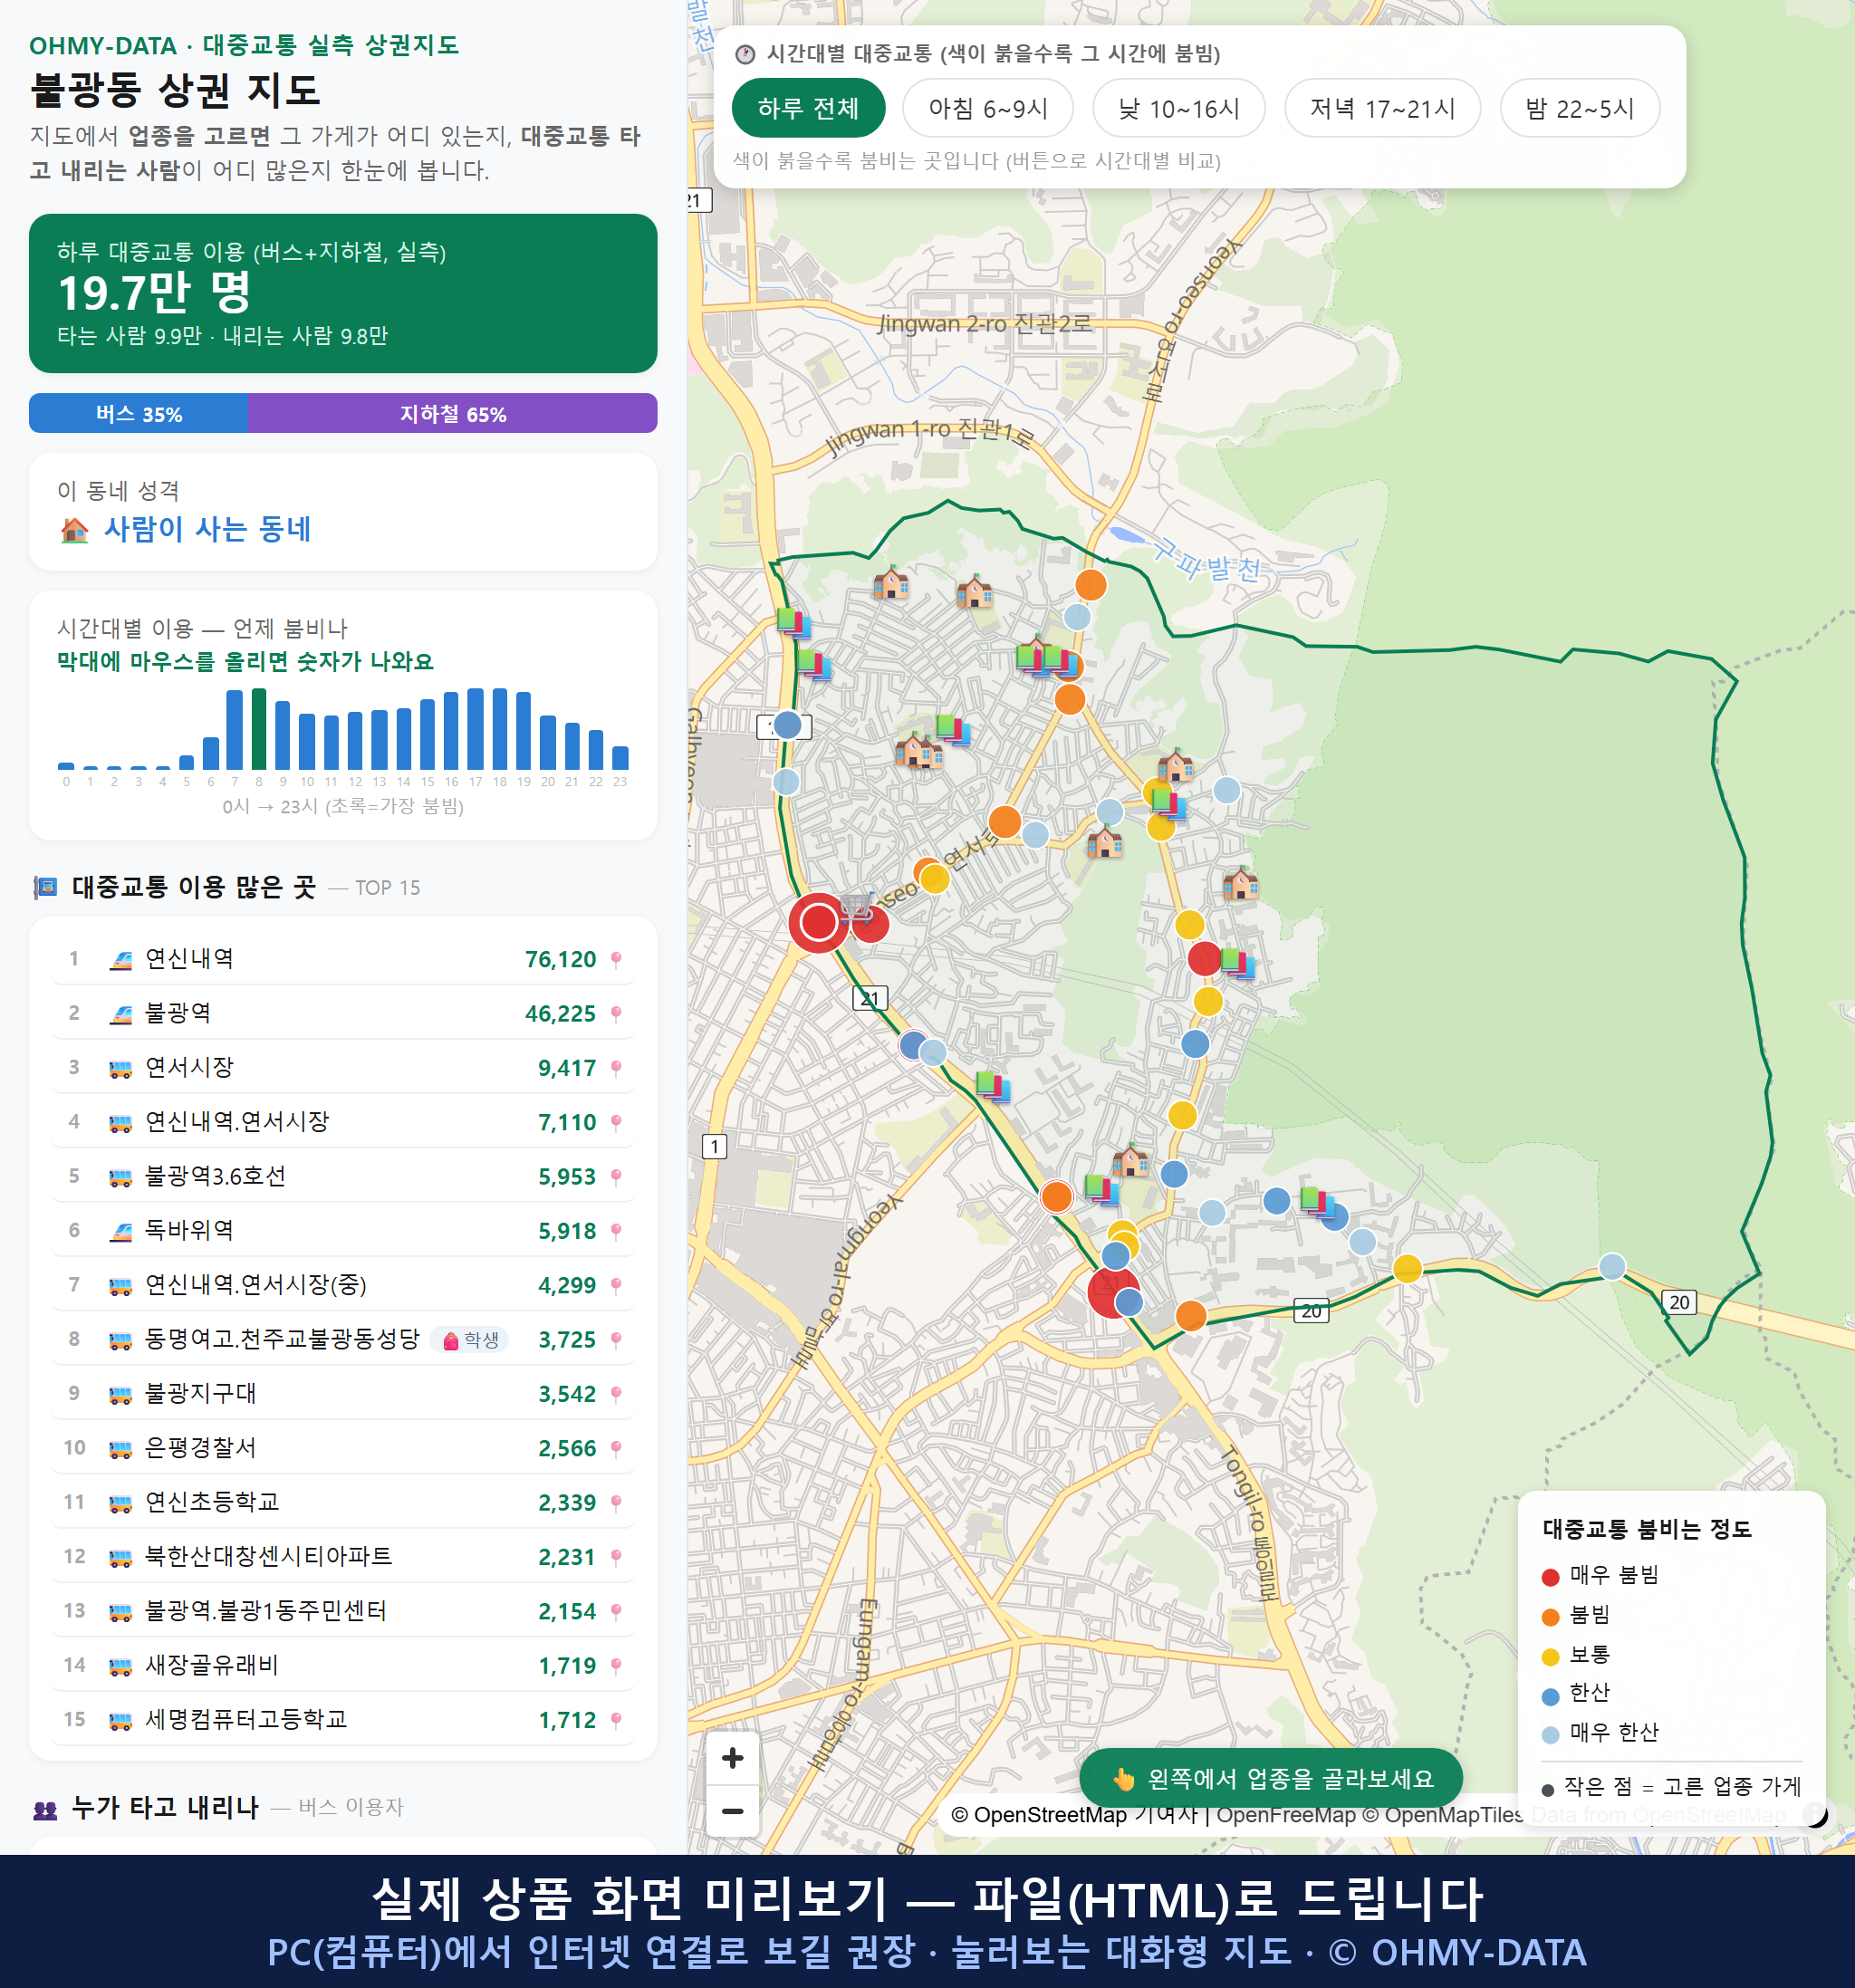This screenshot has height=1988, width=1855.
Task: Click the pin icon for 연서시장 row
Action: click(616, 1068)
